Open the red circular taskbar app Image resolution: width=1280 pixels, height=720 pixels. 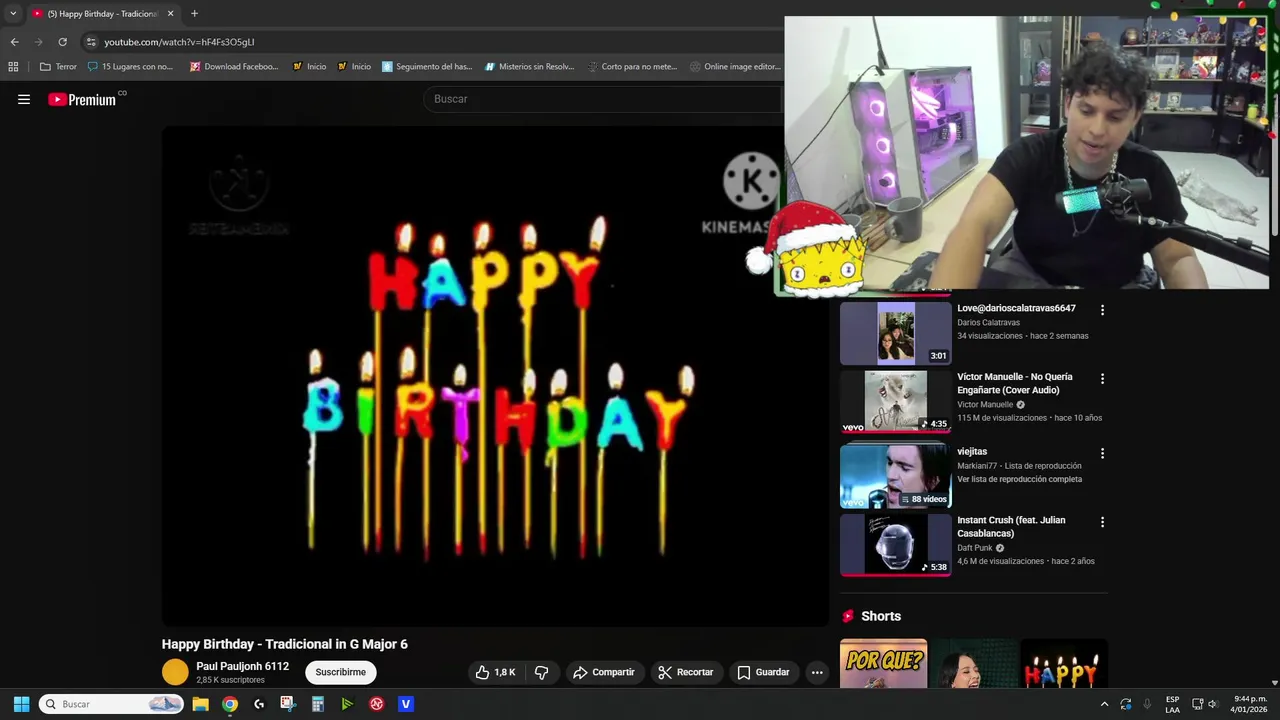[x=376, y=704]
